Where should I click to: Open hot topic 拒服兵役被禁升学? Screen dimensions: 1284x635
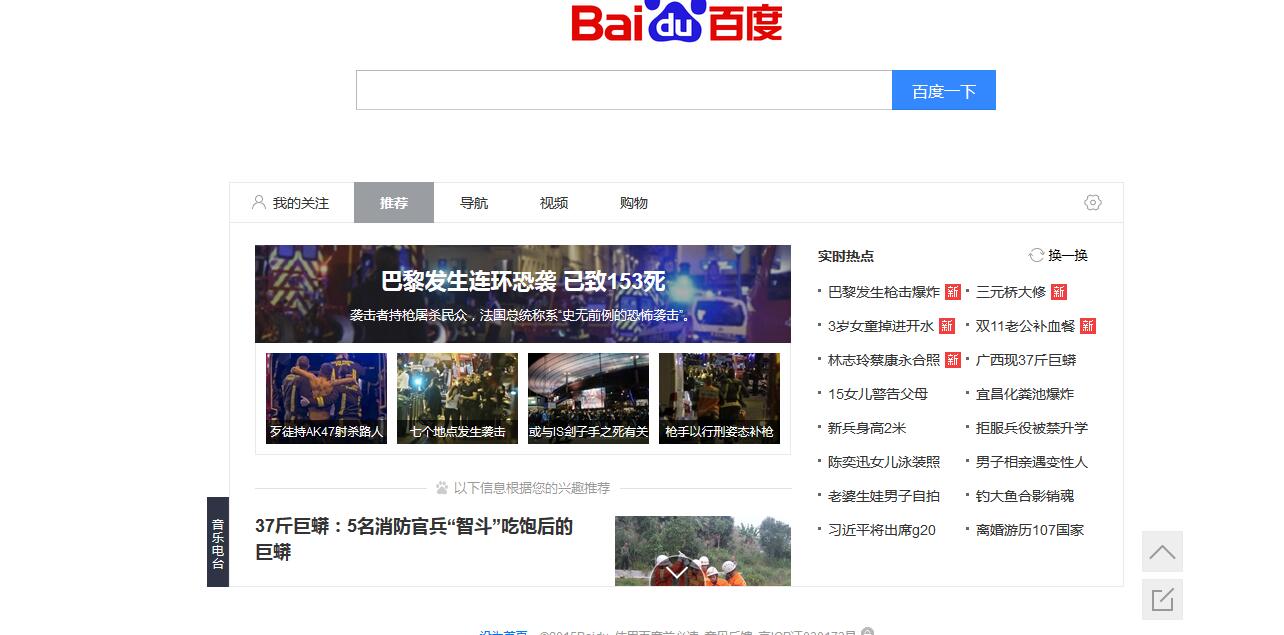coord(1032,428)
